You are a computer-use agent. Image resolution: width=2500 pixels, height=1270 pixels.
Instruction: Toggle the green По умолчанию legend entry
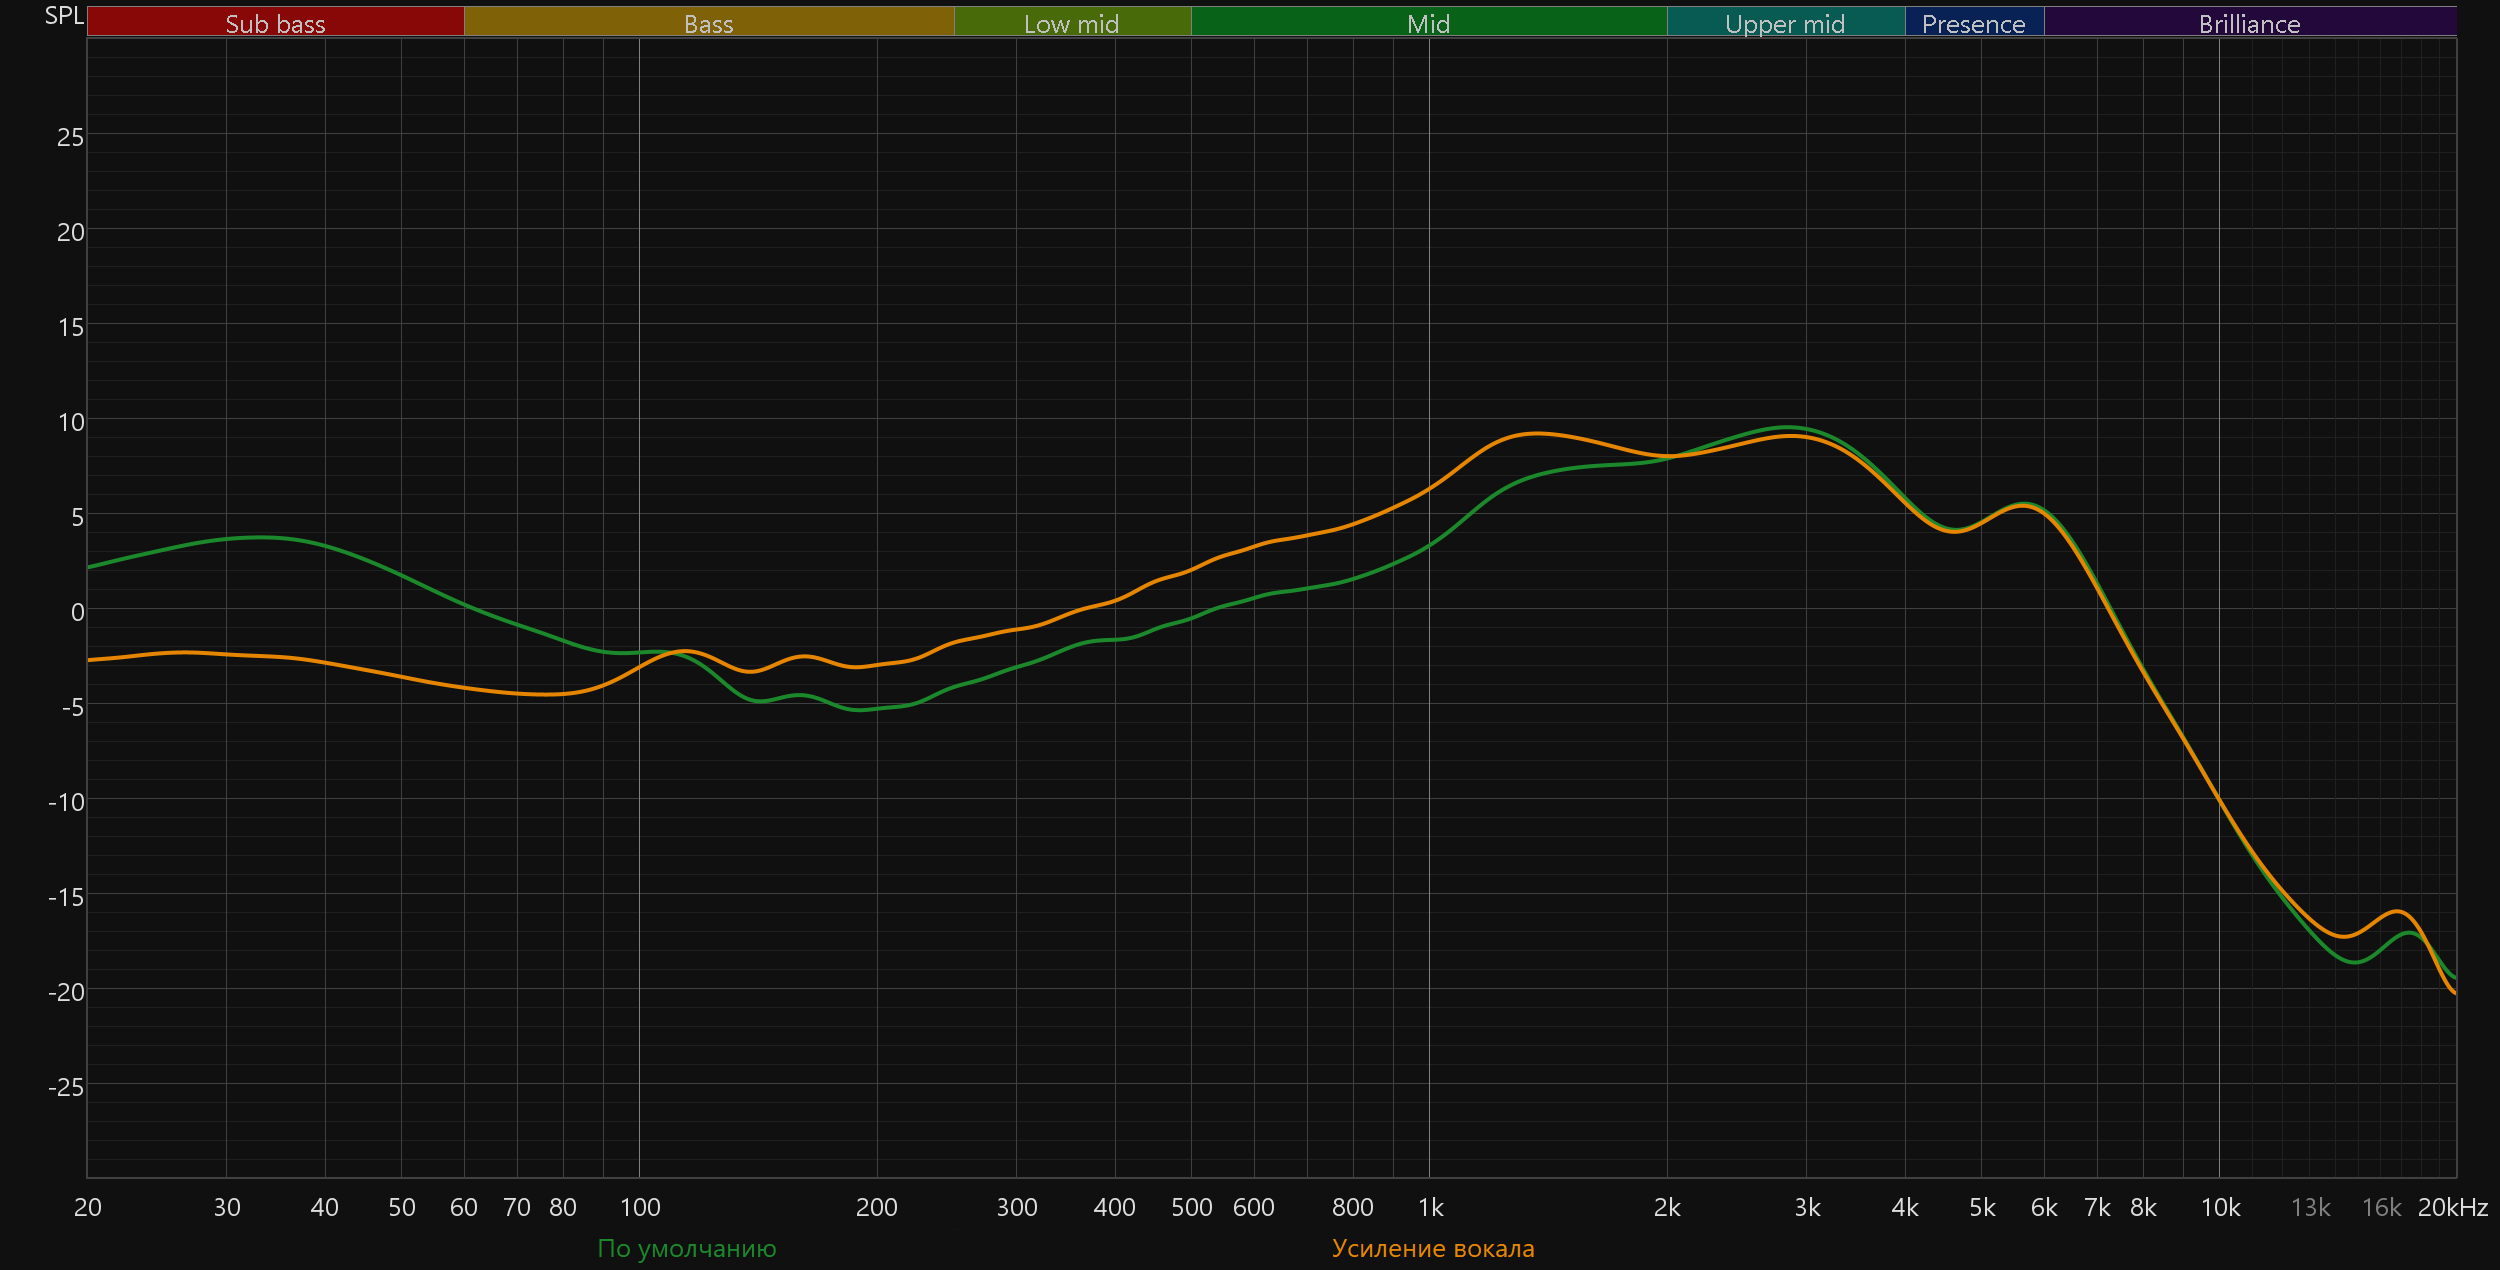[686, 1248]
